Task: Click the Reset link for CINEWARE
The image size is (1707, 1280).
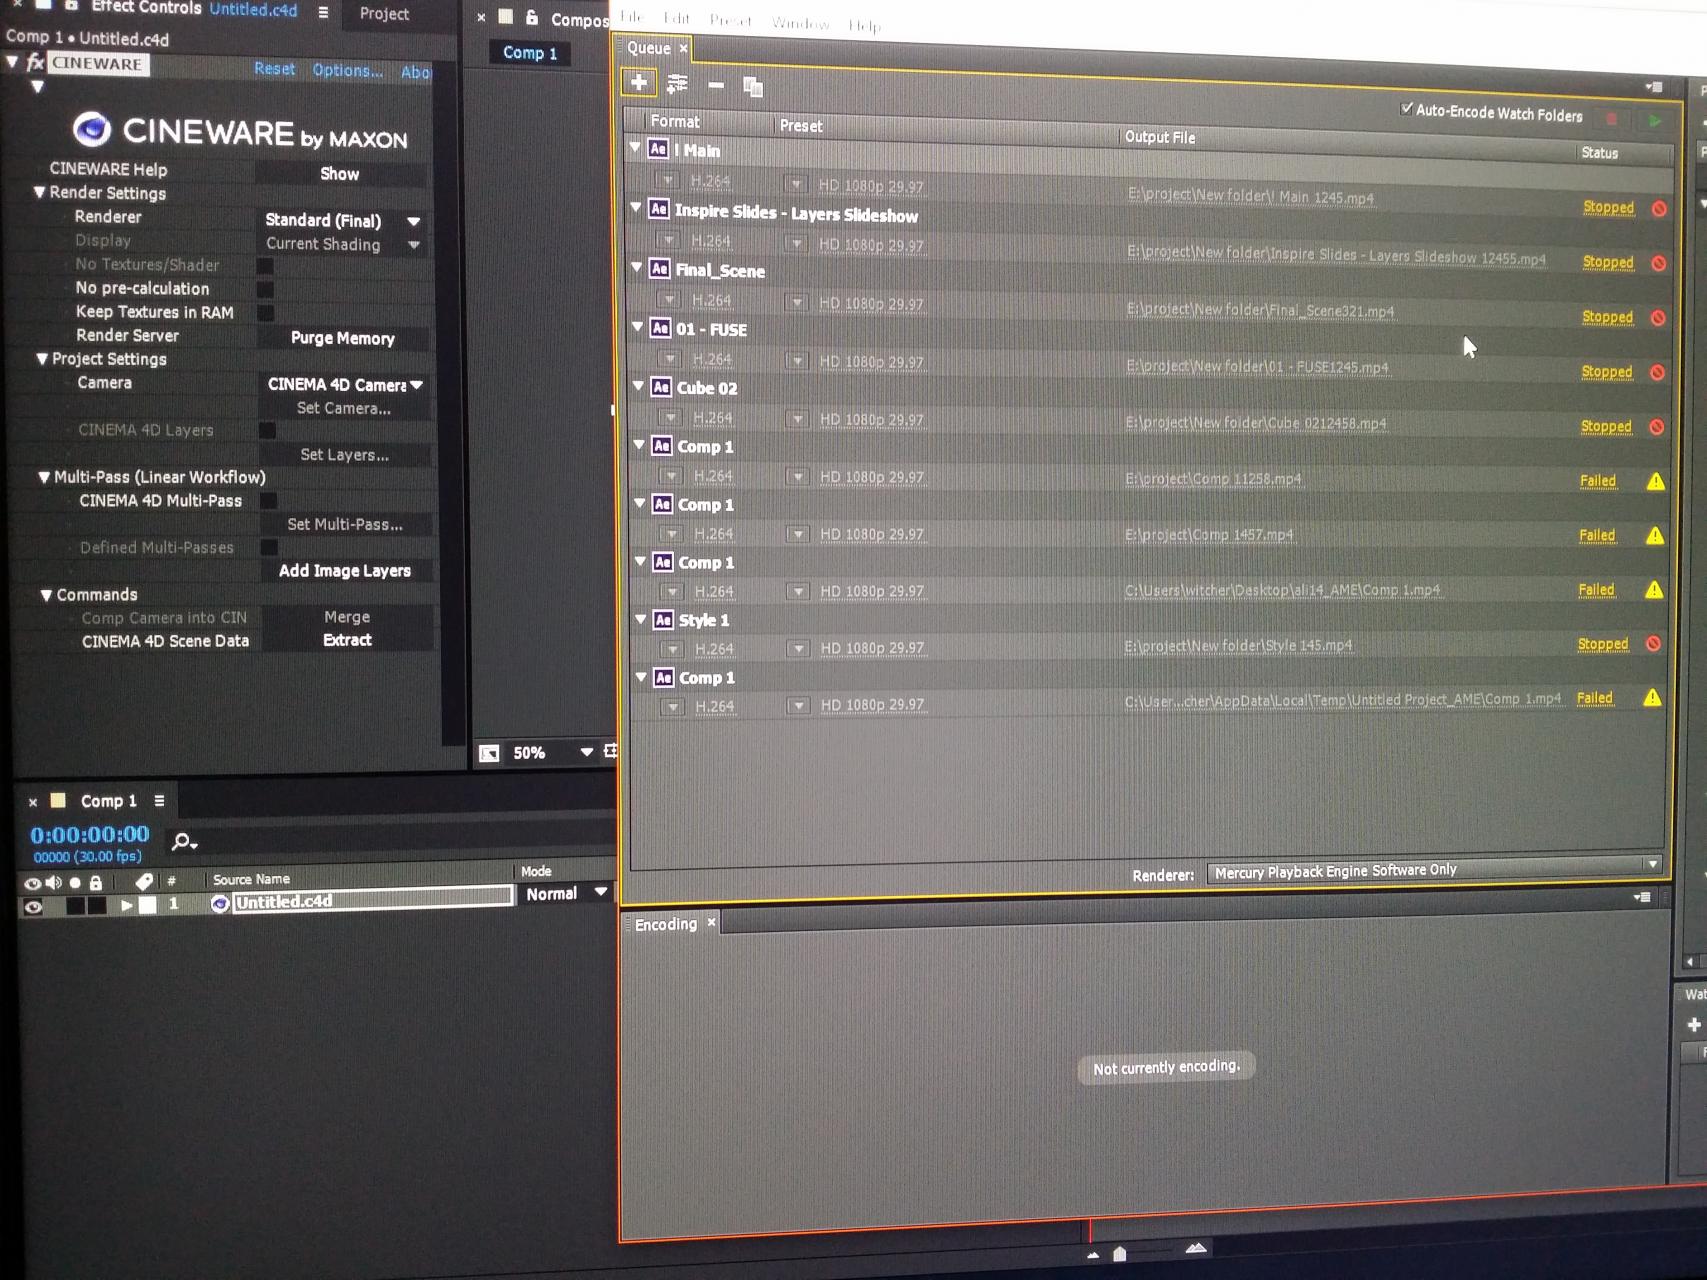Action: tap(275, 69)
